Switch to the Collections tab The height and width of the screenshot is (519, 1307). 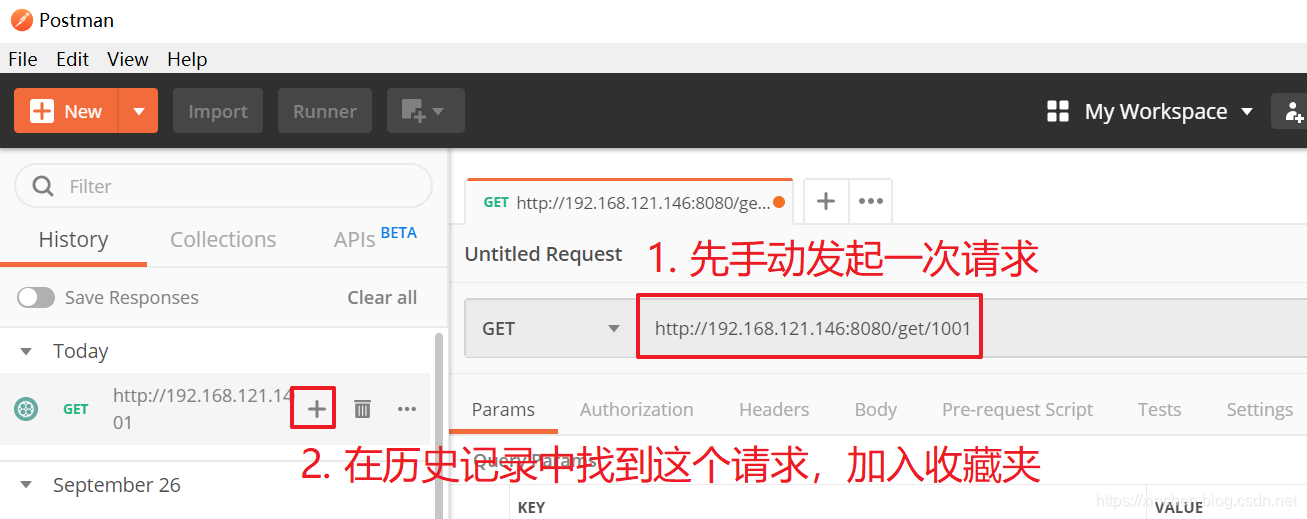(223, 240)
